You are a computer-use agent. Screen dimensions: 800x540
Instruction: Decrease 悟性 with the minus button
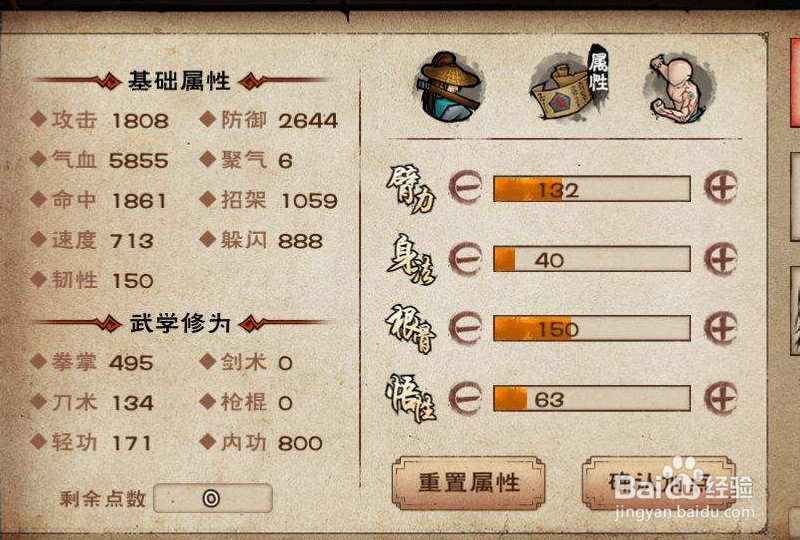(465, 398)
